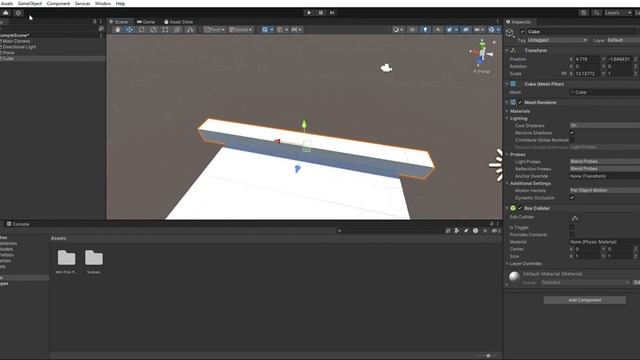Open scene camera settings icon
The width and height of the screenshot is (640, 360).
click(x=479, y=29)
